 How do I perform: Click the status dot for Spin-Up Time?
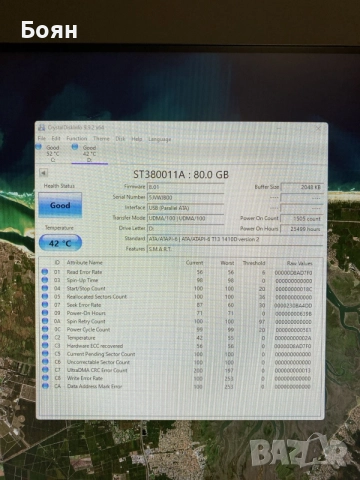pyautogui.click(x=45, y=280)
